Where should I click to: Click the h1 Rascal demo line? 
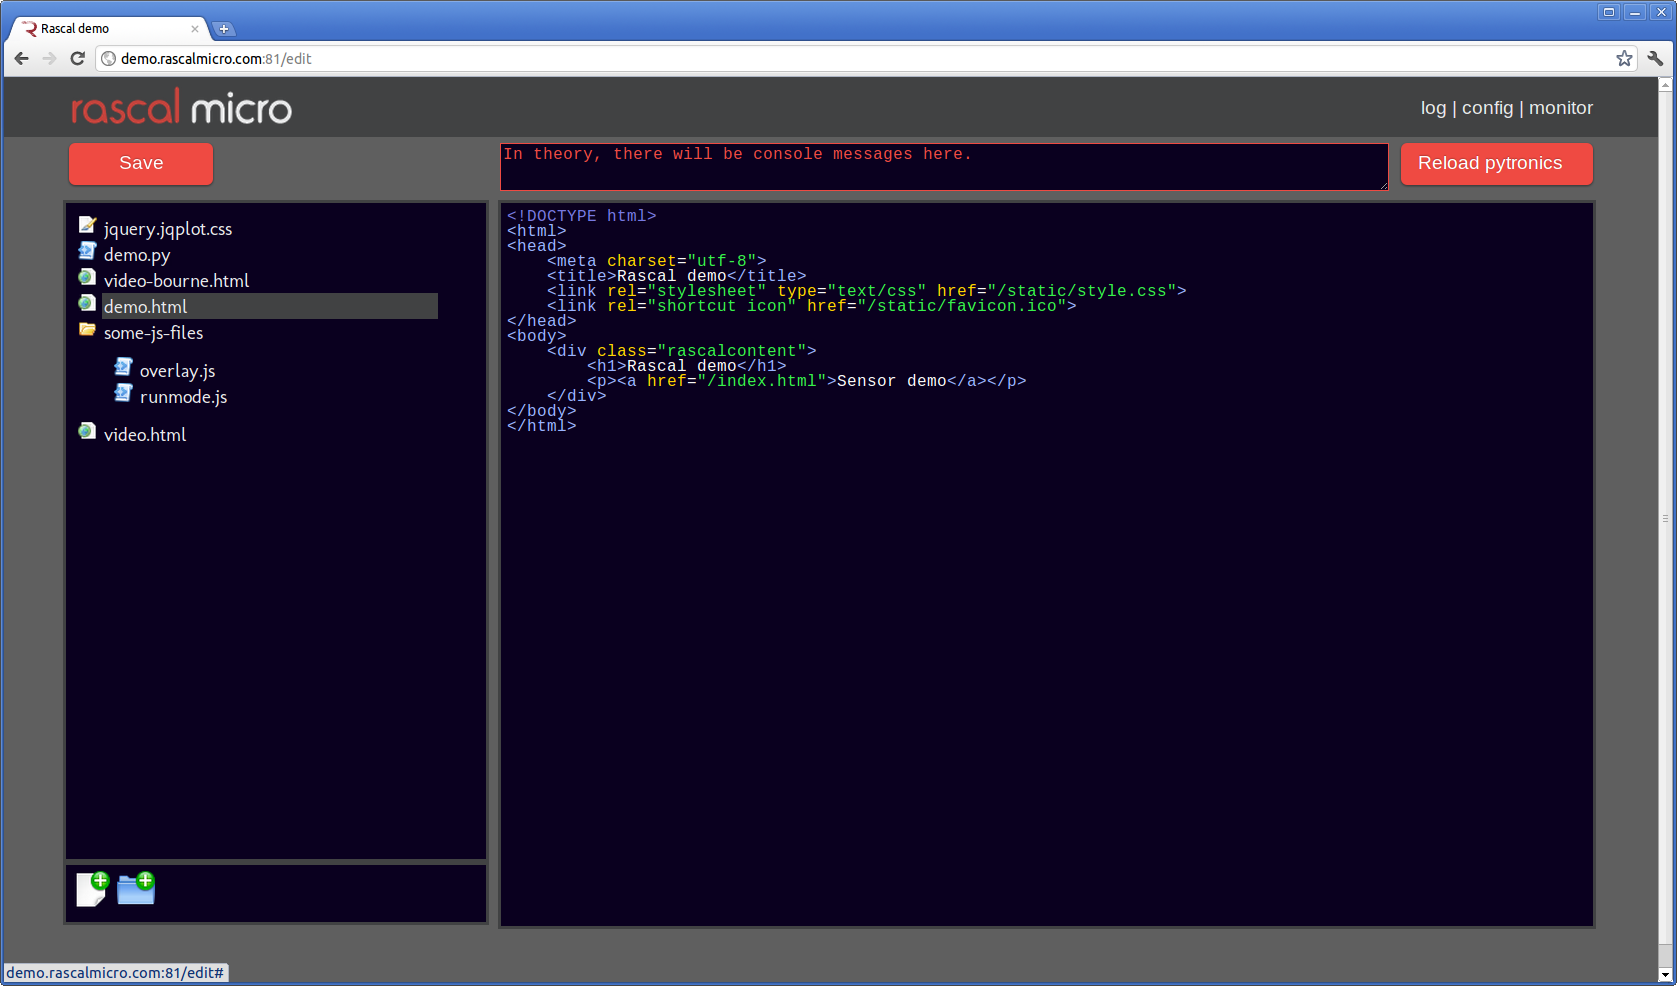click(686, 366)
